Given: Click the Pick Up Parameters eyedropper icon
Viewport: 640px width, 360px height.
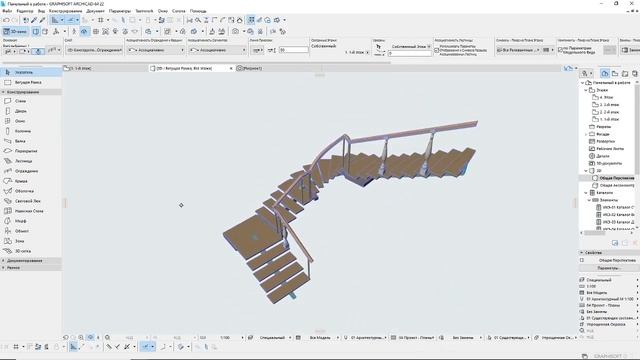Looking at the screenshot, I should click(x=34, y=20).
